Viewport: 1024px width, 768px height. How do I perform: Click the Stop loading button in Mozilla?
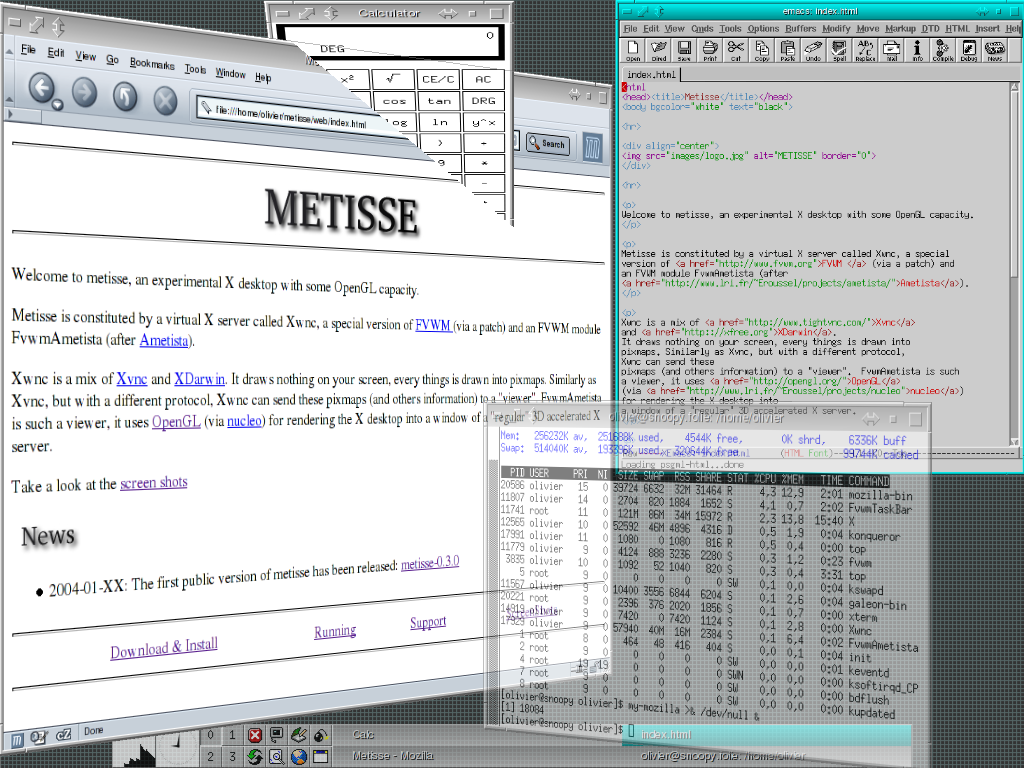coord(164,100)
